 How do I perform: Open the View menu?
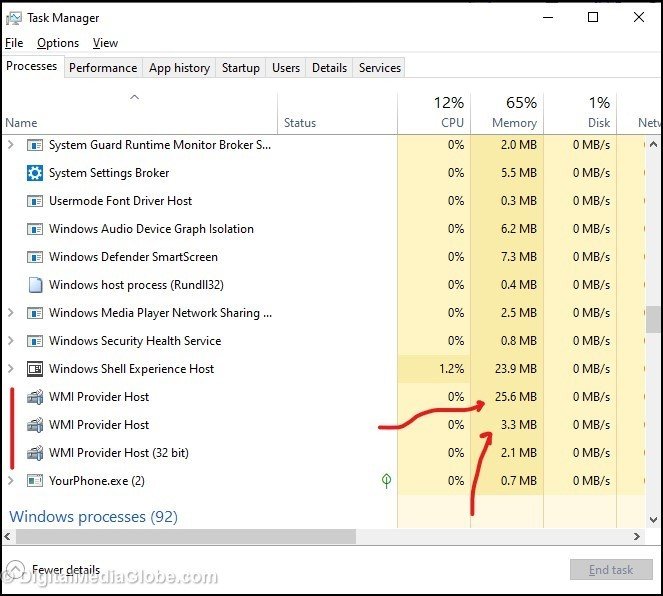click(105, 43)
